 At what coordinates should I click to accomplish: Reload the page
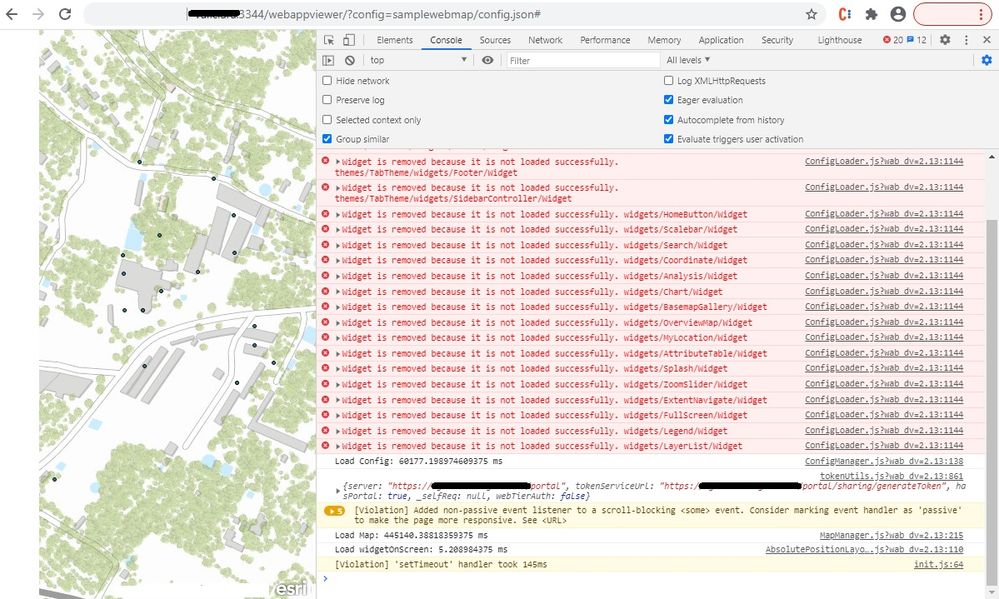[65, 14]
